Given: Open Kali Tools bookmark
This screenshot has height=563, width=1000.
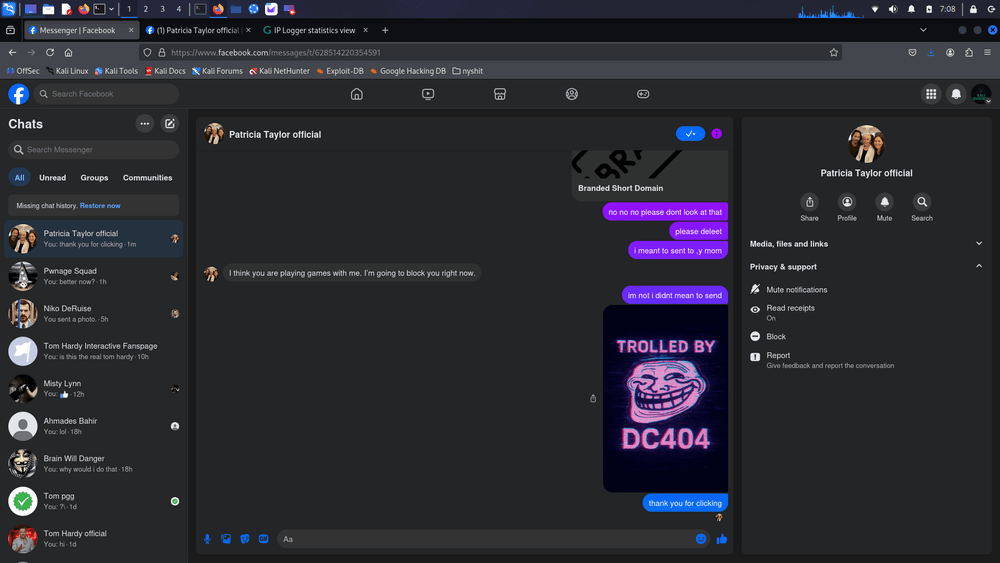Looking at the screenshot, I should pyautogui.click(x=116, y=71).
